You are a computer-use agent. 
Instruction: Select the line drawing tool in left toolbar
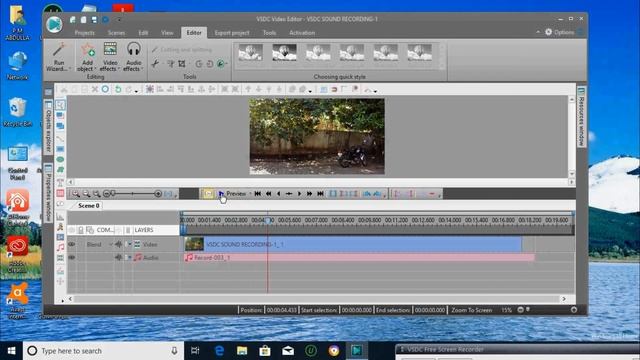(60, 139)
